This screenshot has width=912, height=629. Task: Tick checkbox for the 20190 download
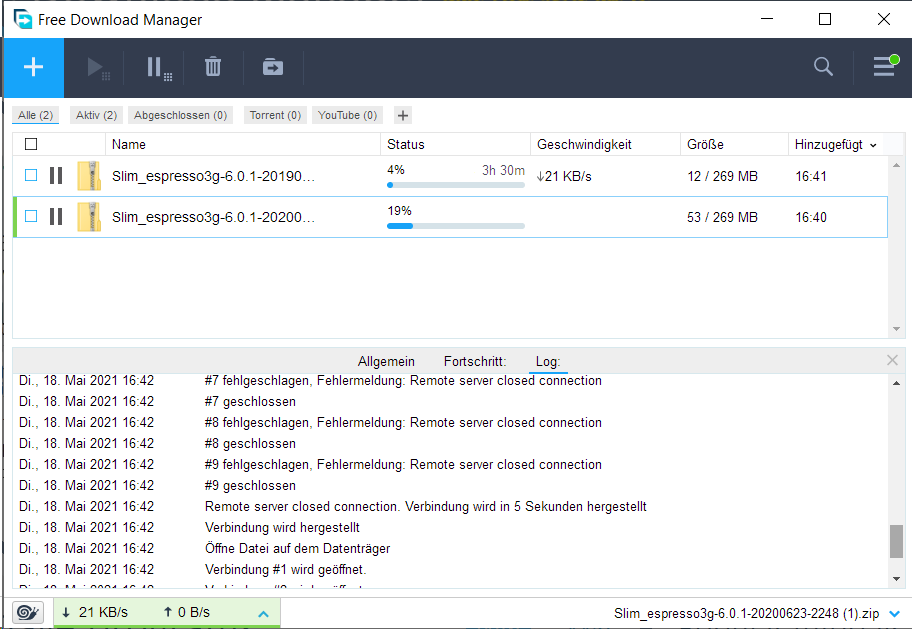click(31, 175)
